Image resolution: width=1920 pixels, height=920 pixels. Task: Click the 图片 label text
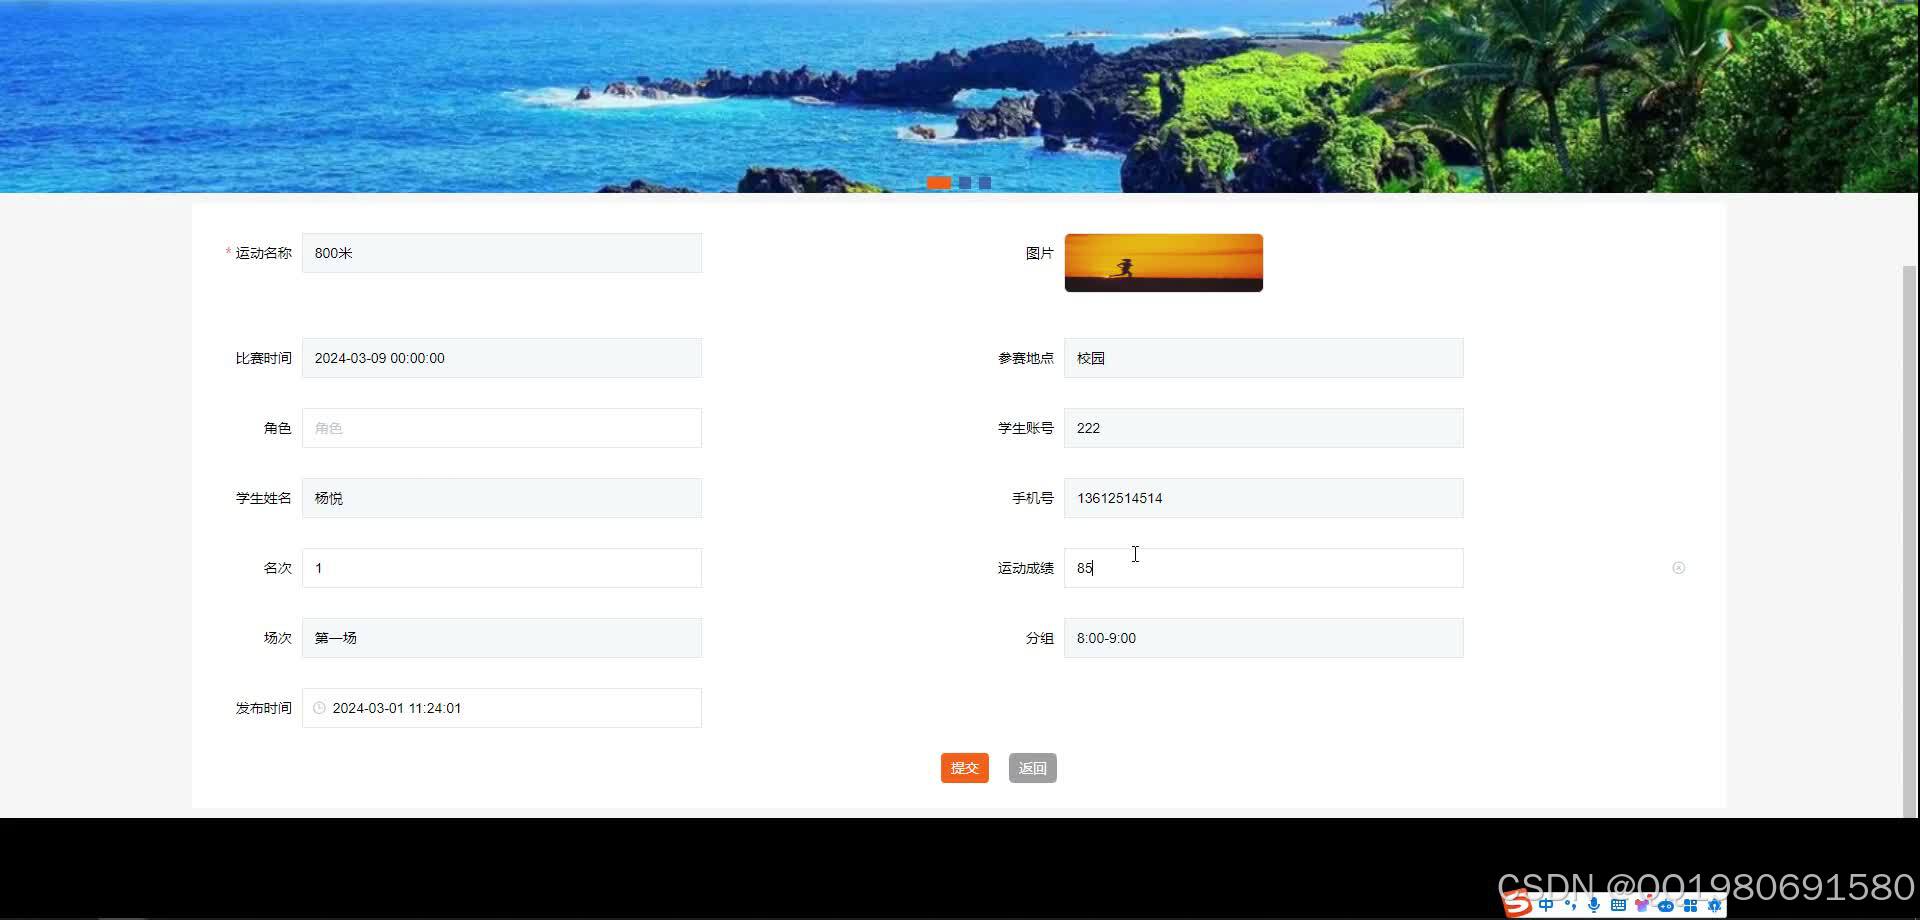[1040, 253]
